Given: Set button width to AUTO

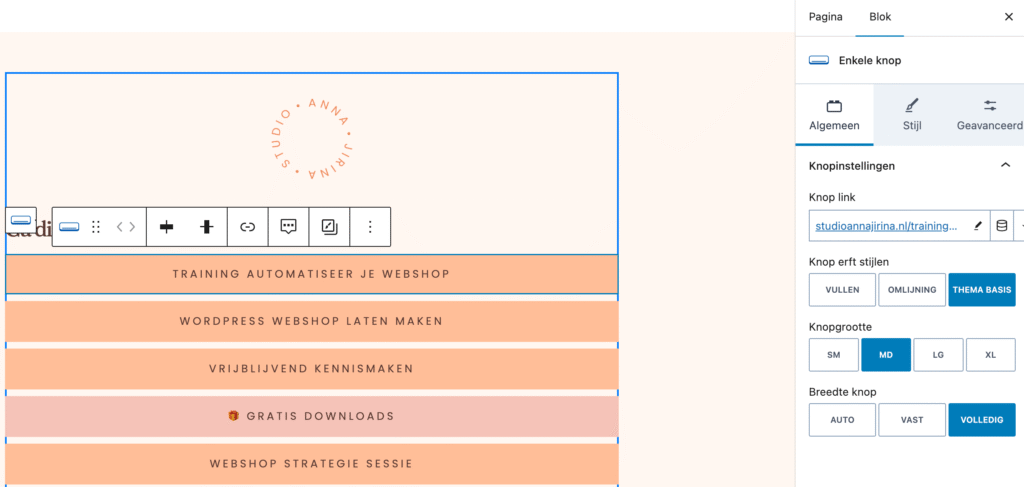Looking at the screenshot, I should [x=842, y=420].
